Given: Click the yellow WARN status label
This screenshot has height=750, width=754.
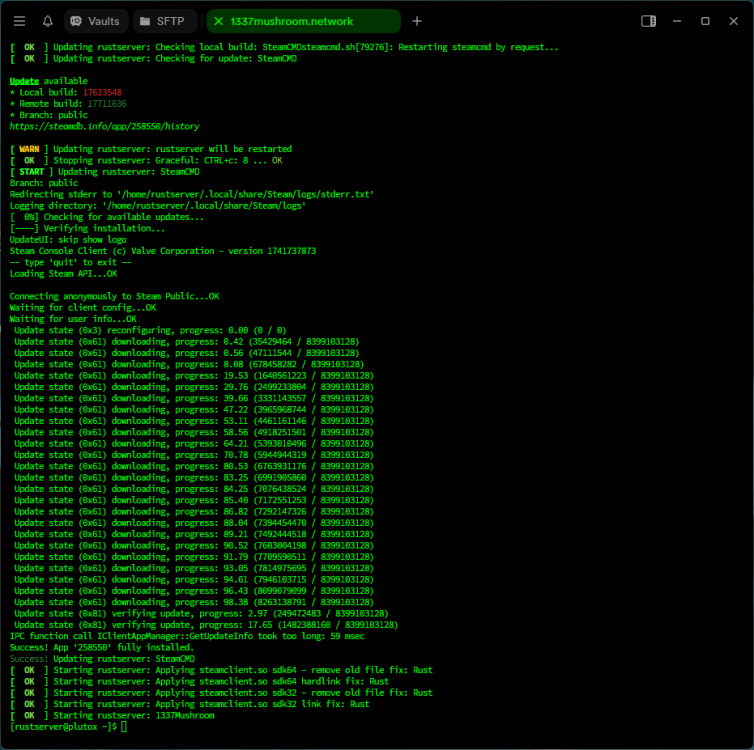Looking at the screenshot, I should tap(29, 149).
